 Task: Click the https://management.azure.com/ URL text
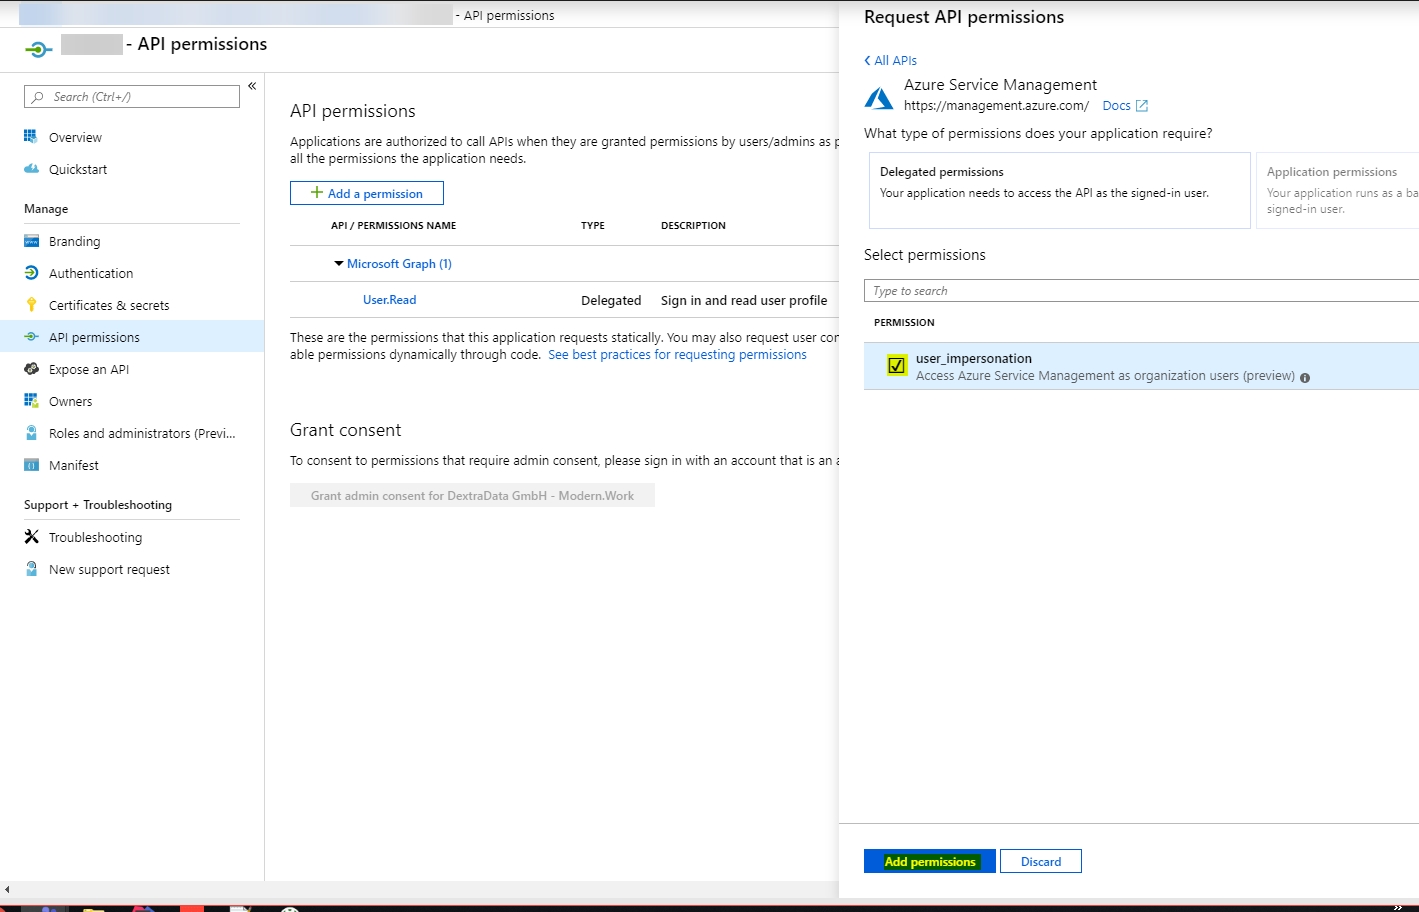pyautogui.click(x=996, y=106)
